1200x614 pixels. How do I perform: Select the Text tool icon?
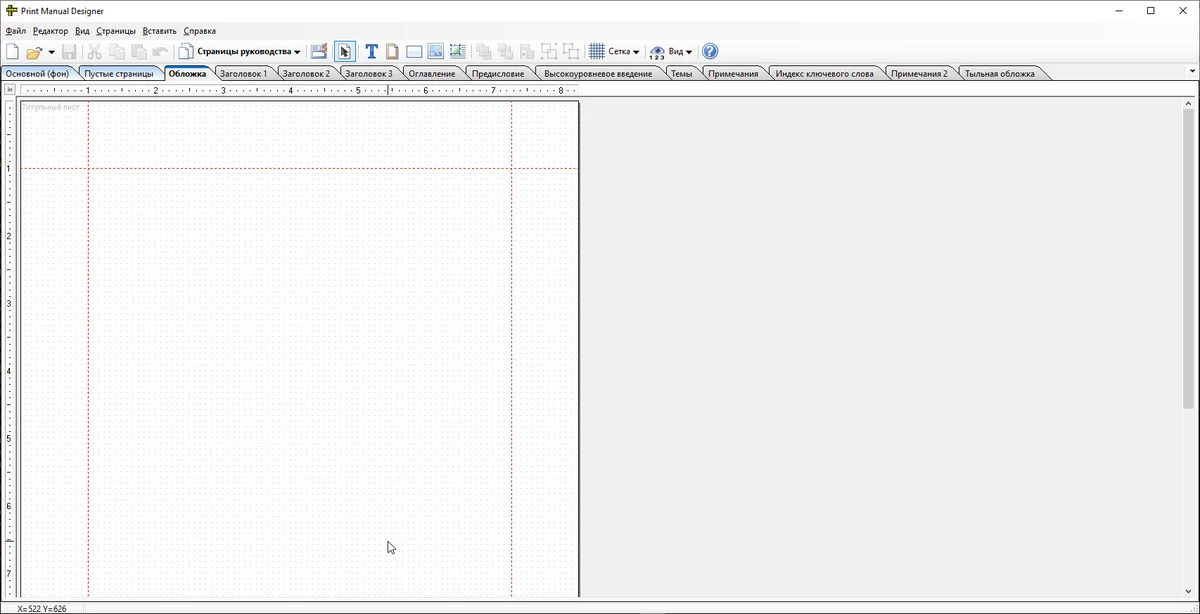(x=371, y=51)
